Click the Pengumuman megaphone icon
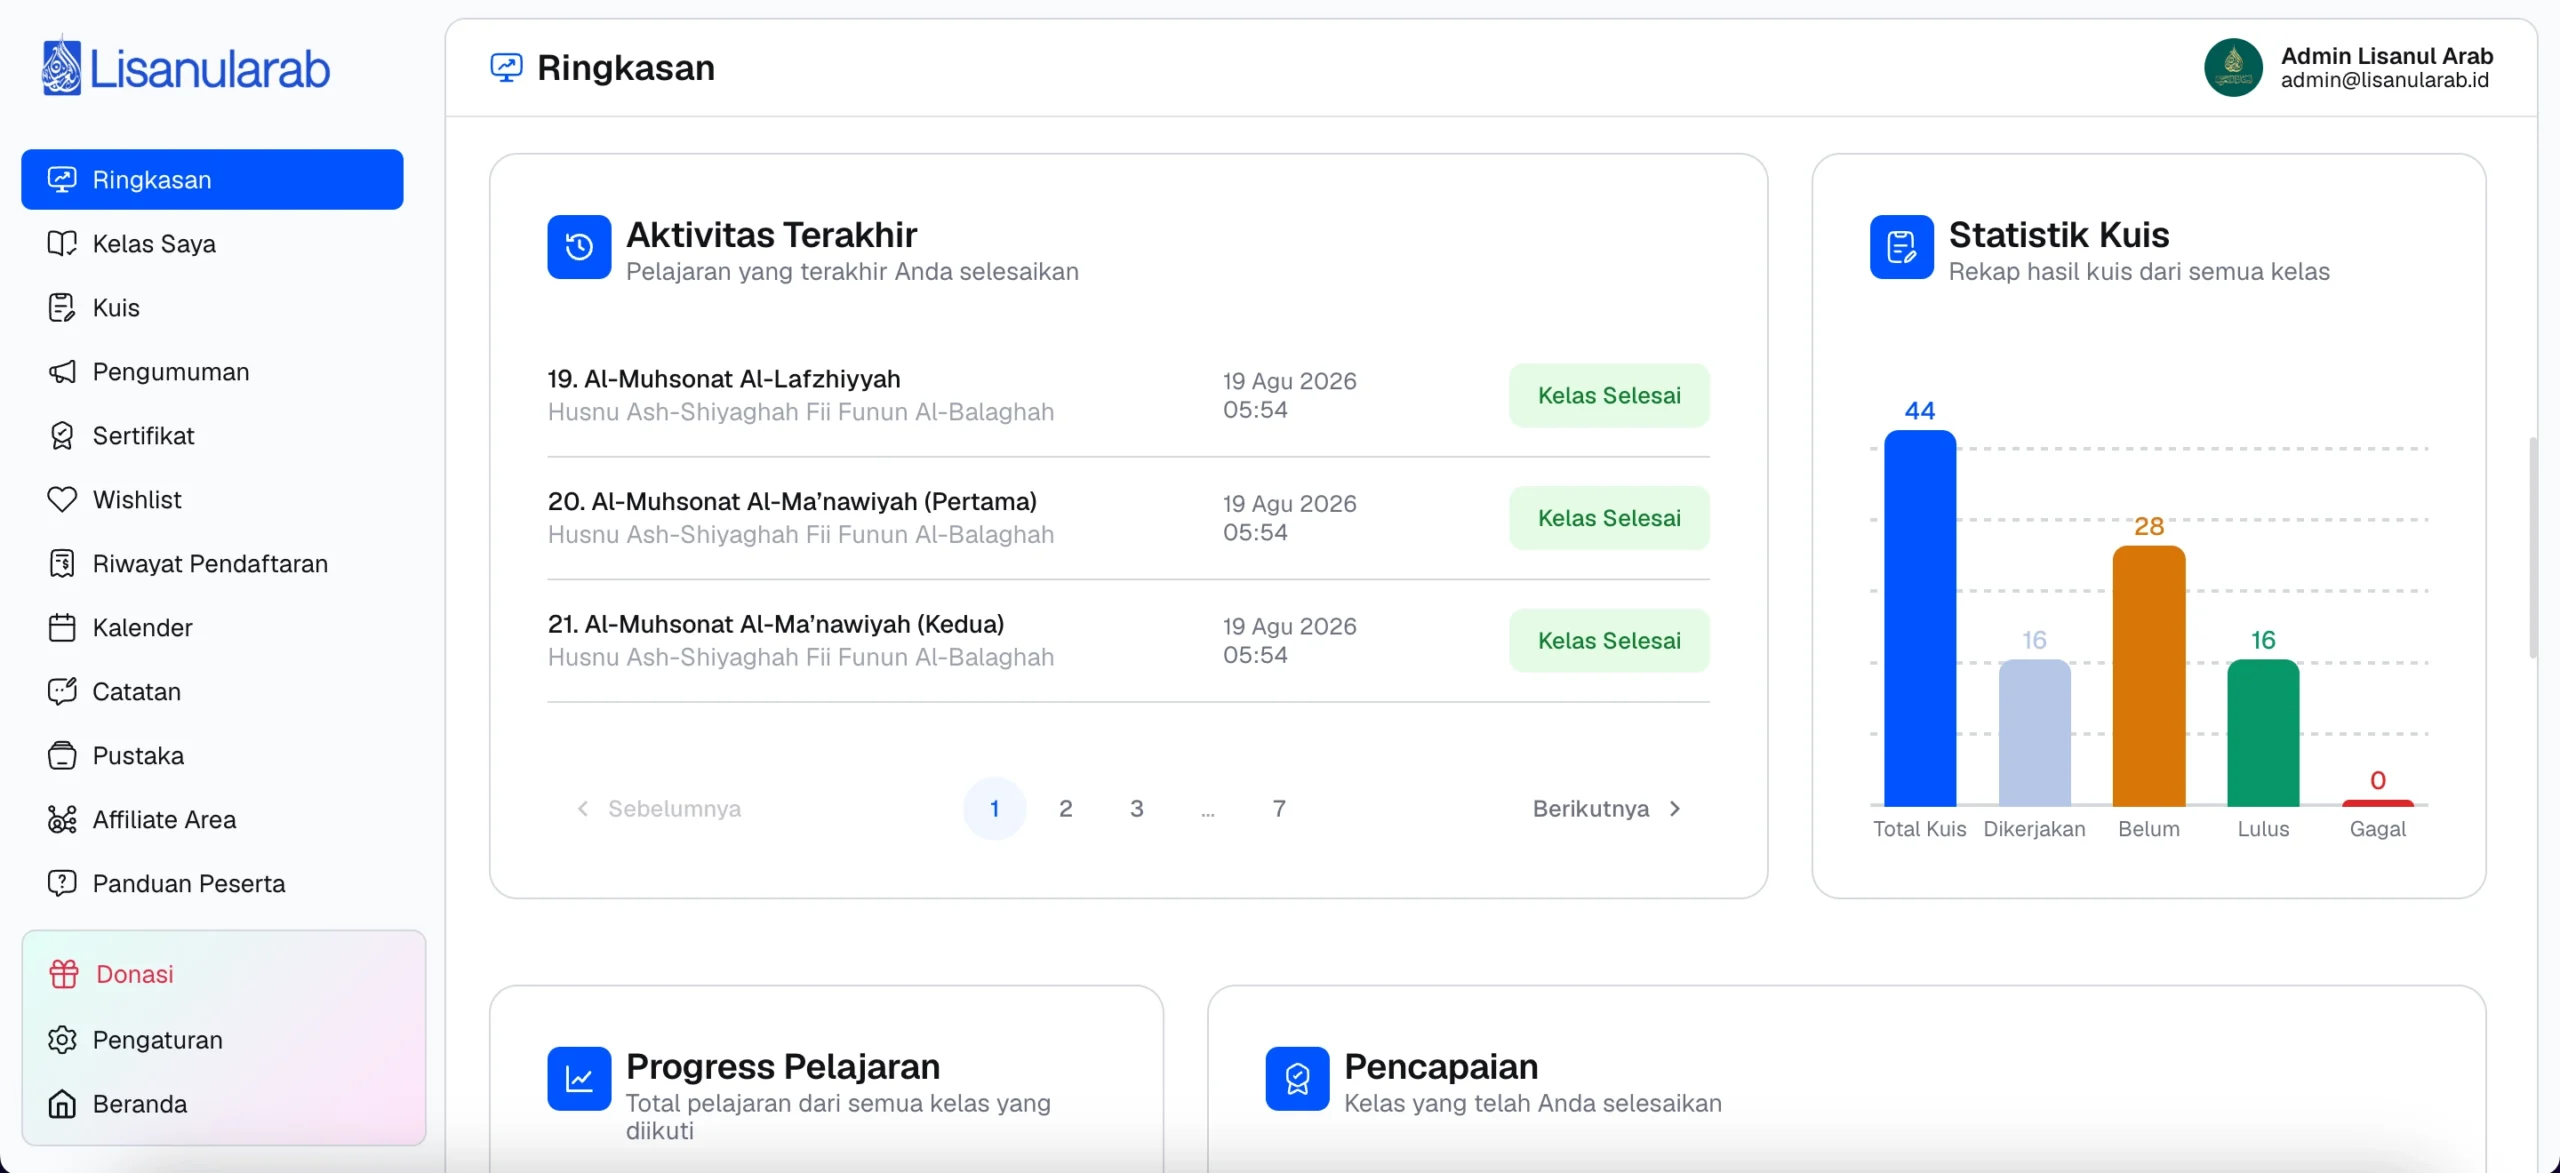 click(x=62, y=371)
